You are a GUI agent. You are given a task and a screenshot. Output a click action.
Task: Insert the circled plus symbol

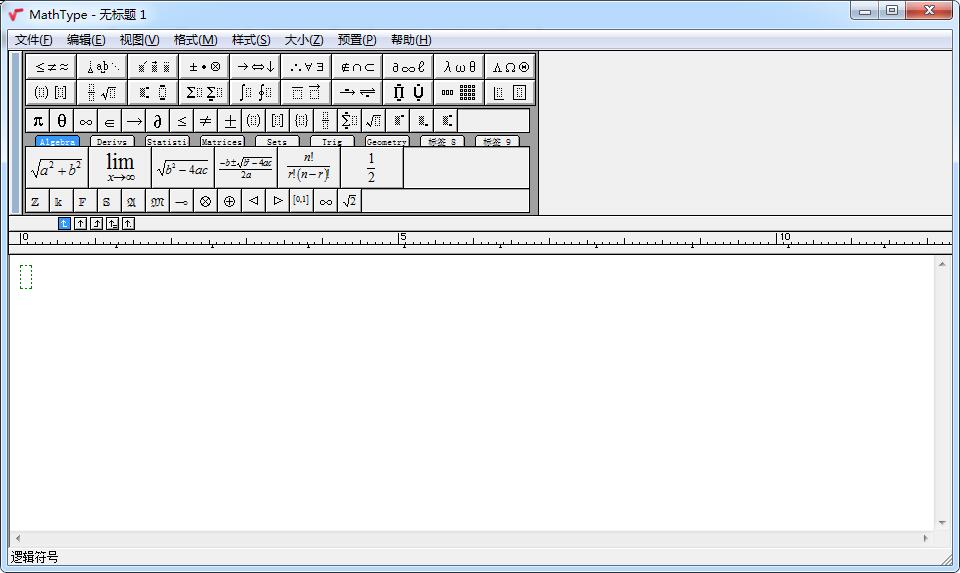(229, 201)
